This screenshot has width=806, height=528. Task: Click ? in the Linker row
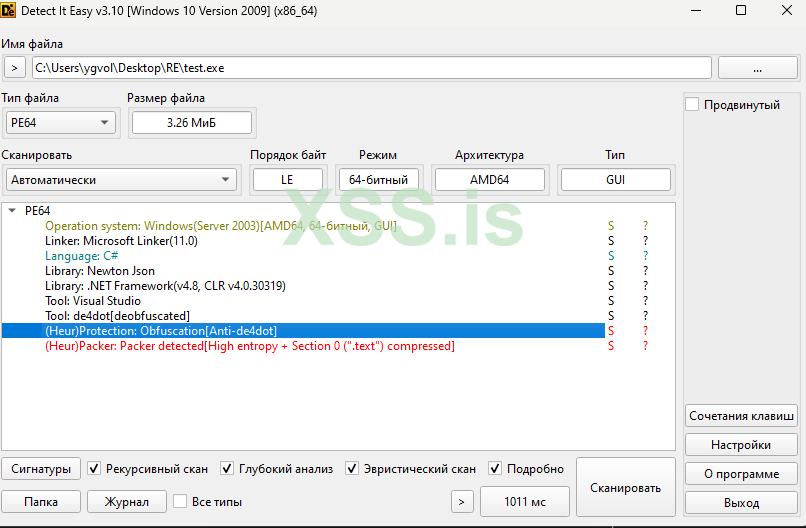646,241
